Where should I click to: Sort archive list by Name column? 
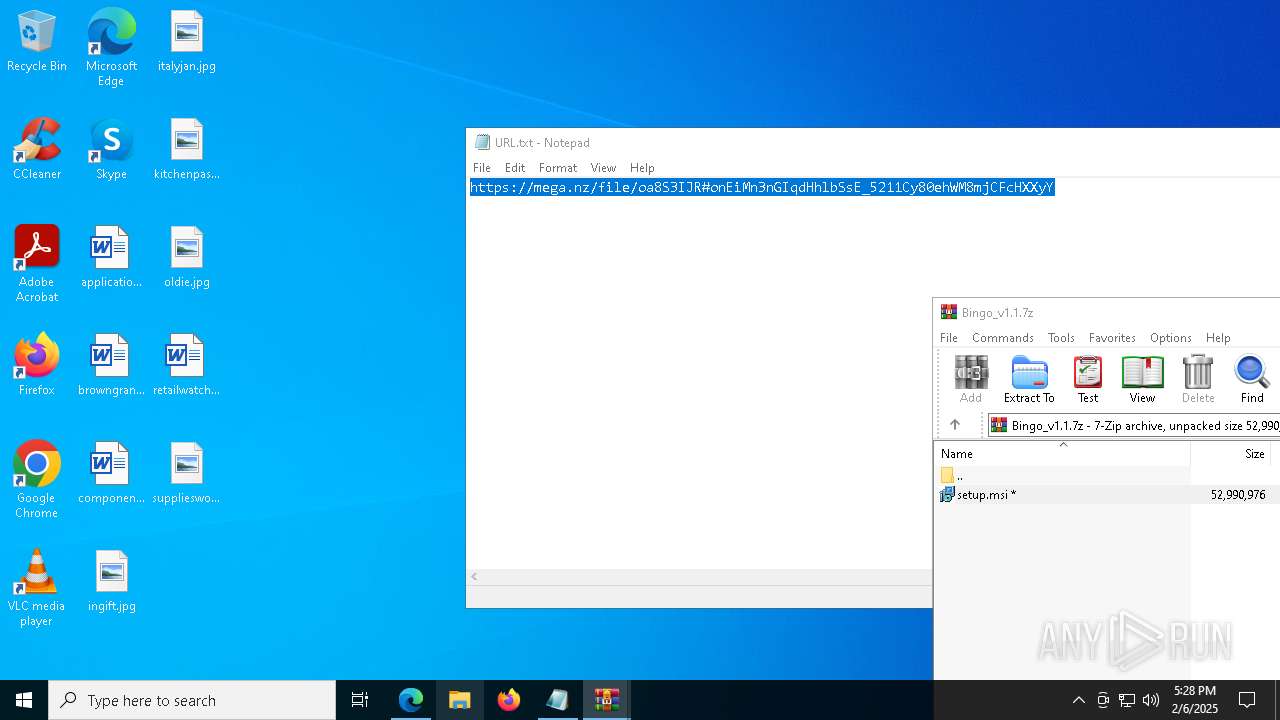1062,454
